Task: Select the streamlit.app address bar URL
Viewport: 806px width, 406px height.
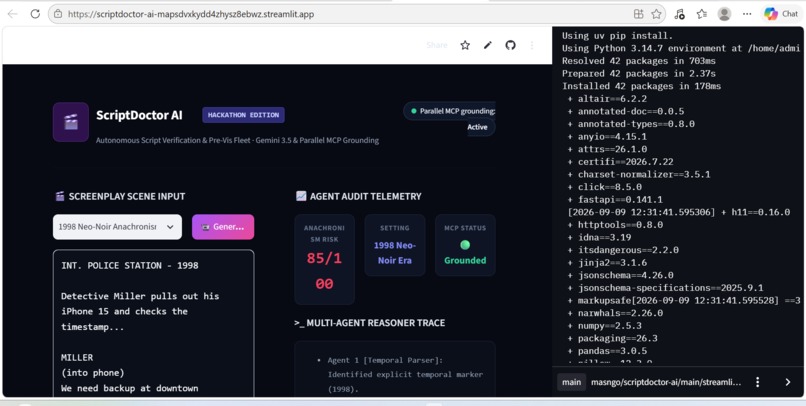Action: tap(191, 14)
